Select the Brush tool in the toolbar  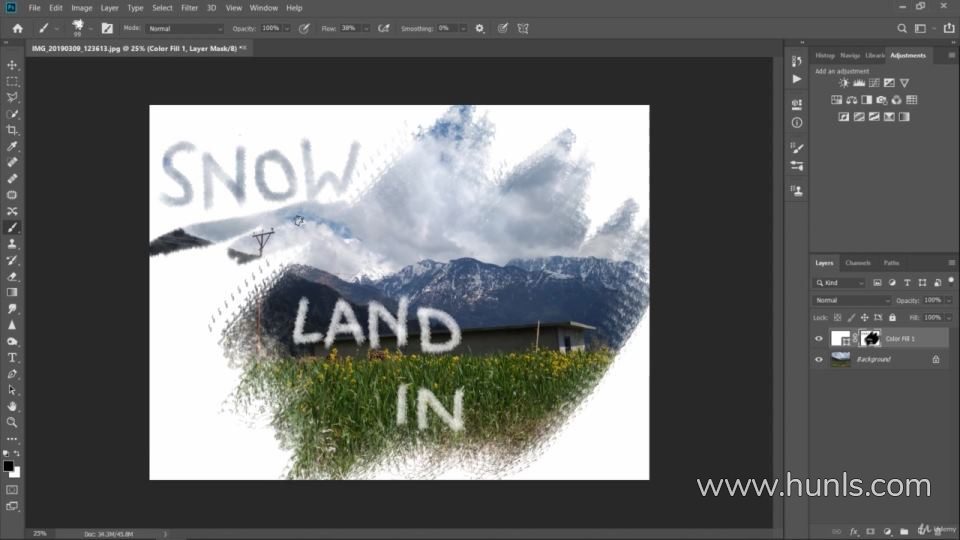[12, 227]
